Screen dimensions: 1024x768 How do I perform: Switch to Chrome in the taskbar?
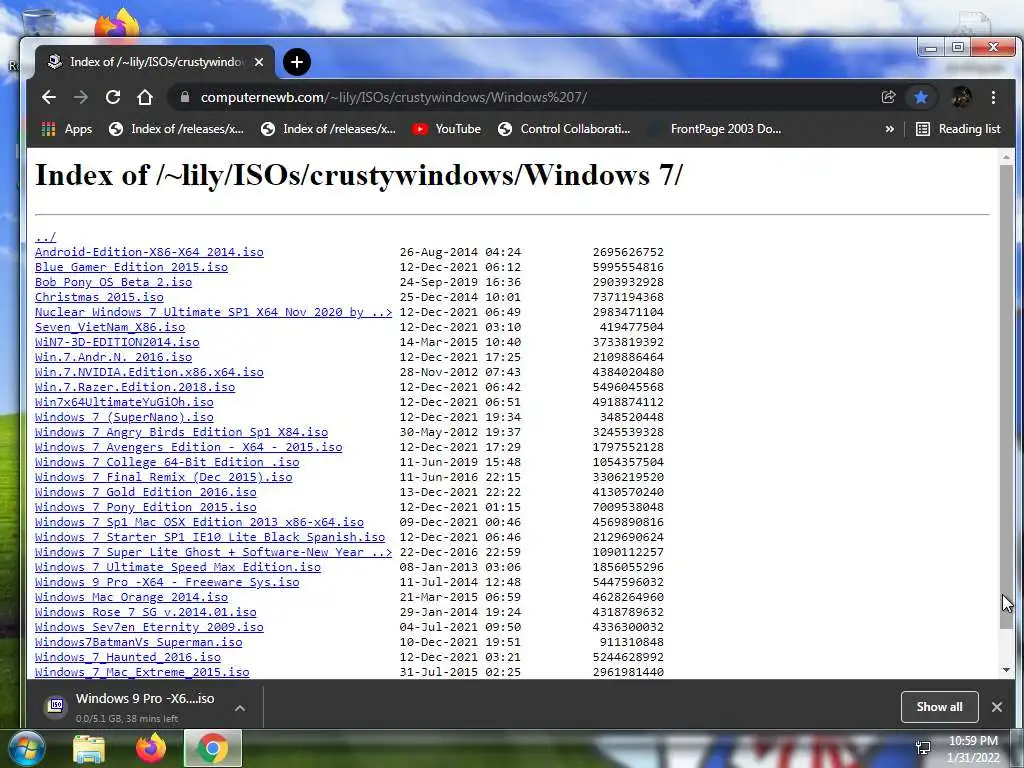[212, 749]
